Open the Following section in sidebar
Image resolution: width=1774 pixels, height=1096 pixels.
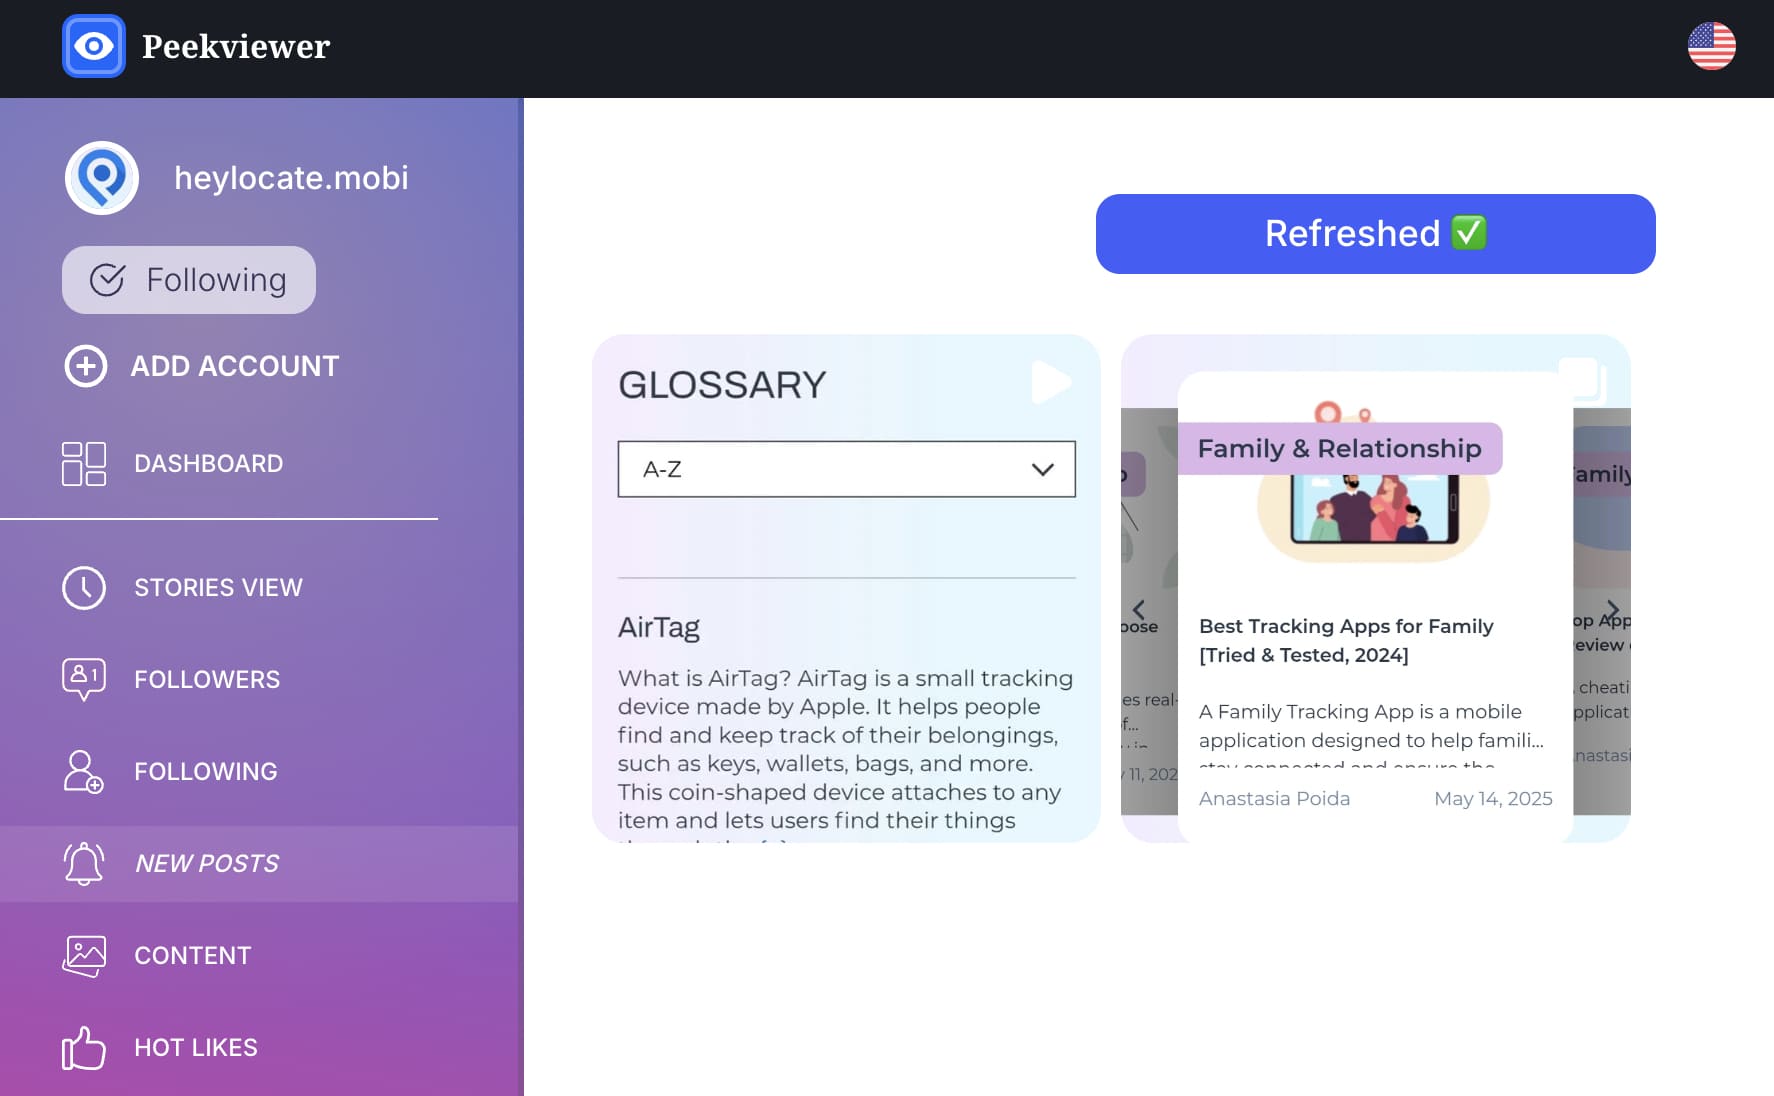click(x=206, y=772)
